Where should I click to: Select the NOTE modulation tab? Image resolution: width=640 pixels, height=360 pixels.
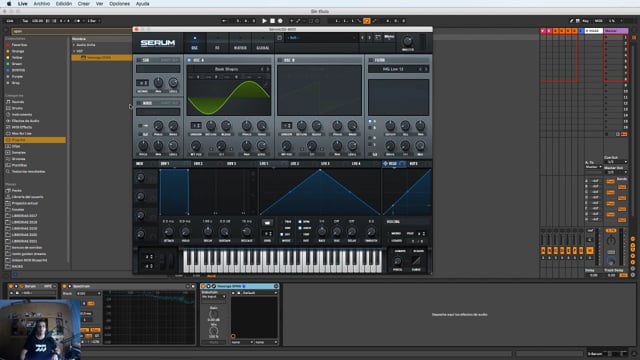click(413, 164)
